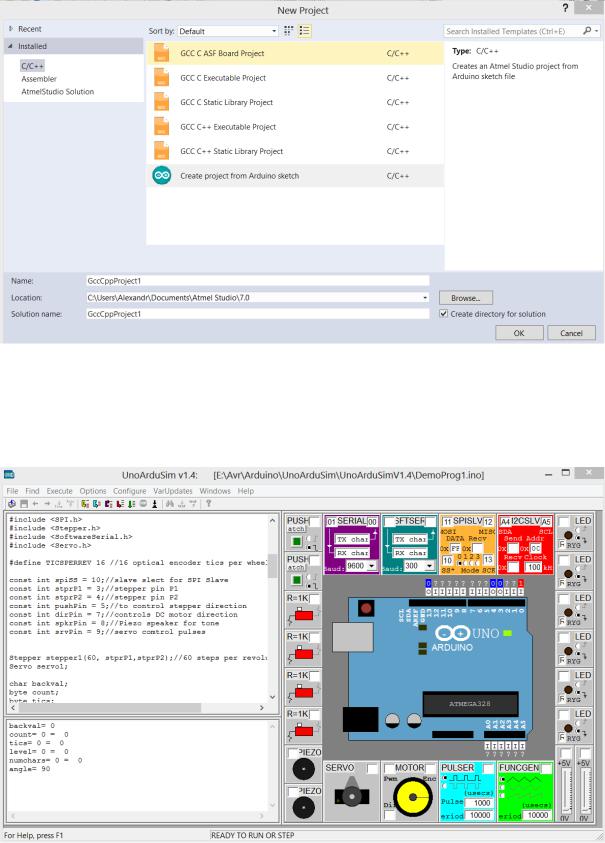Viewport: 605px width, 843px height.
Task: Click the GCC C Static Library Project icon
Action: pyautogui.click(x=162, y=102)
